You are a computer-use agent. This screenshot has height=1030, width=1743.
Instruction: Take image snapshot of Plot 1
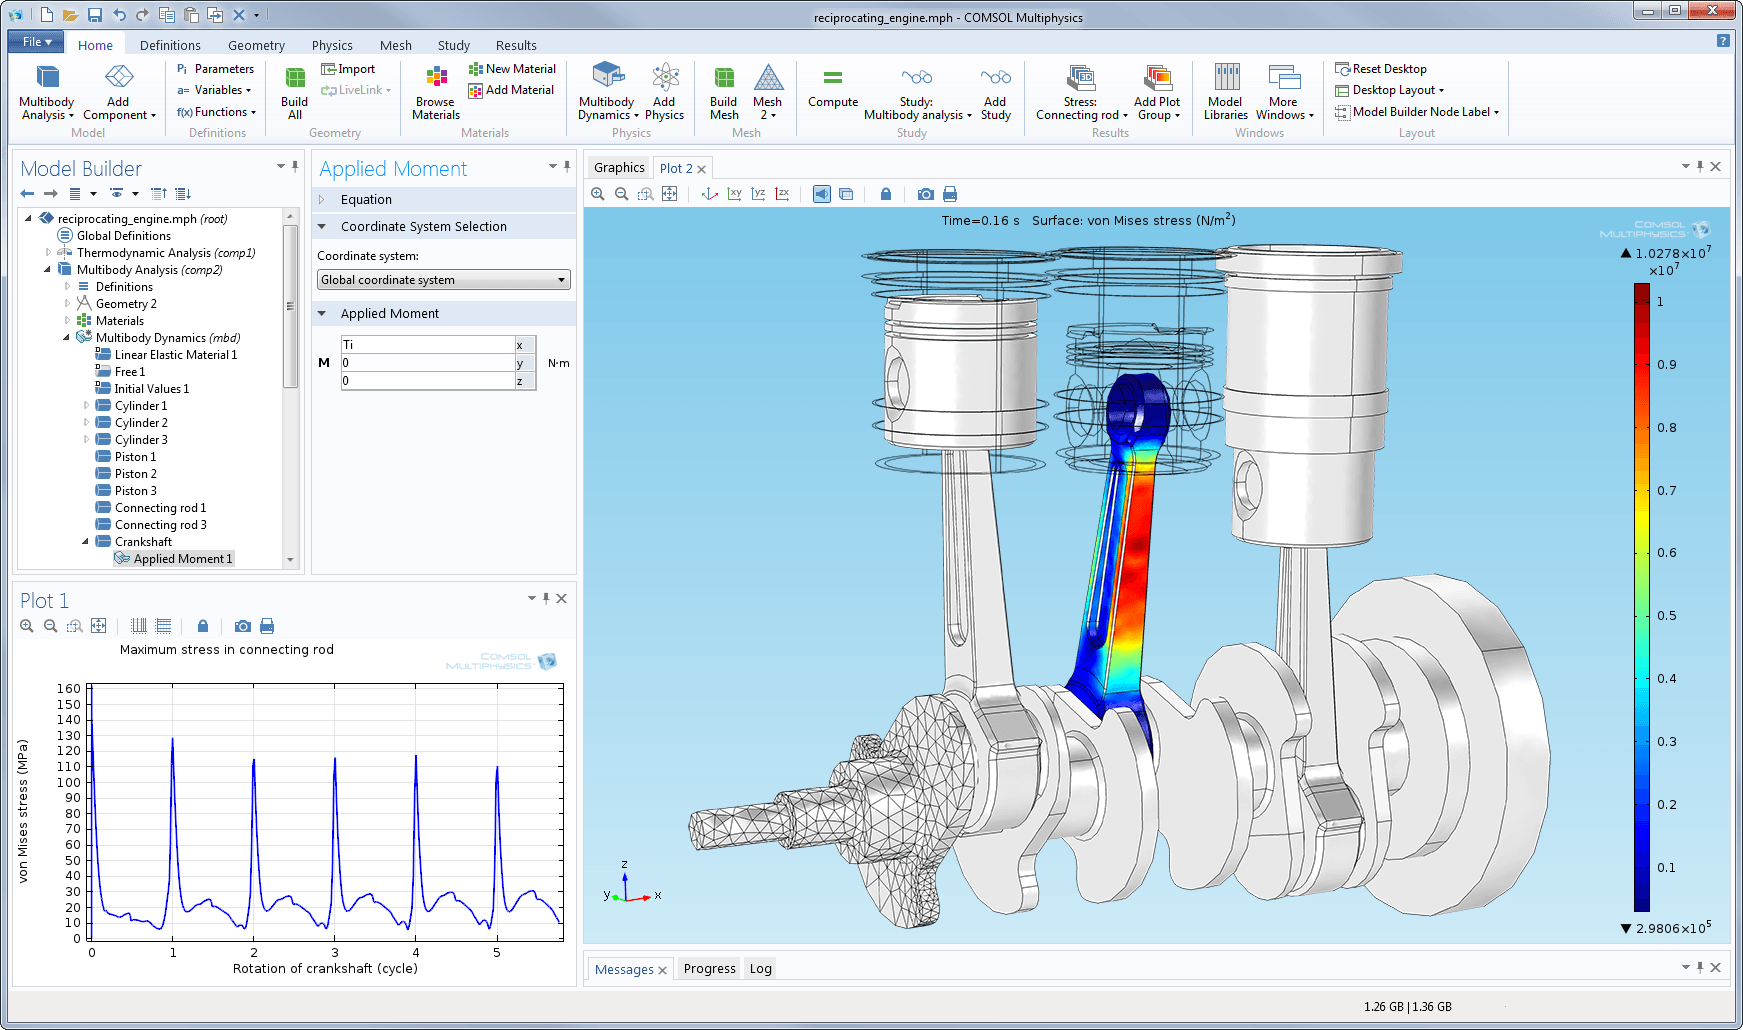pyautogui.click(x=243, y=626)
